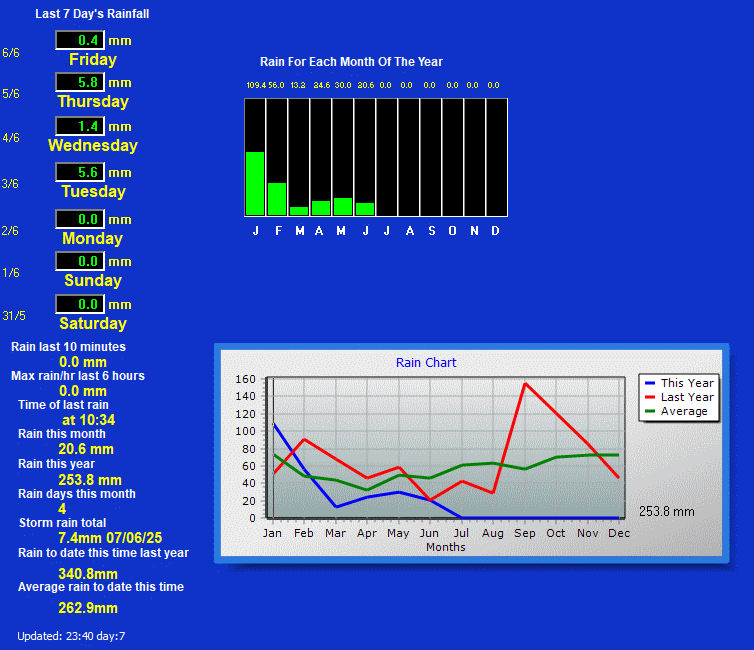Click the Dec label on chart axis
Image resolution: width=754 pixels, height=650 pixels.
619,533
